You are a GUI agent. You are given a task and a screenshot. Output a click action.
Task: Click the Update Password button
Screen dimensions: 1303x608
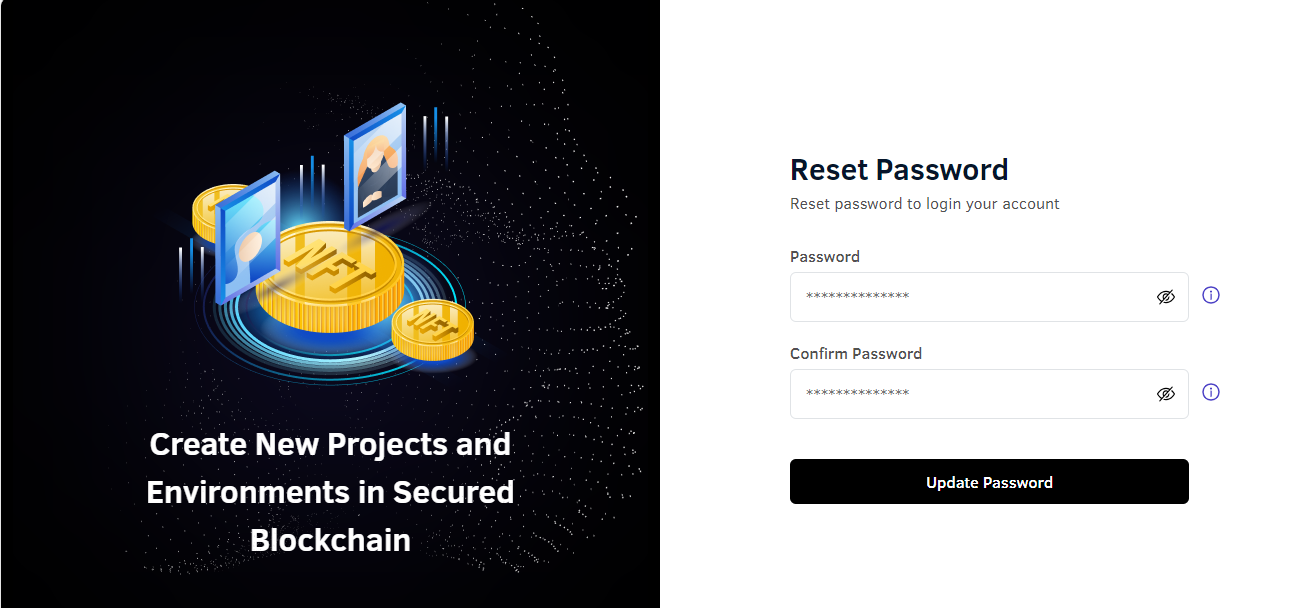989,482
